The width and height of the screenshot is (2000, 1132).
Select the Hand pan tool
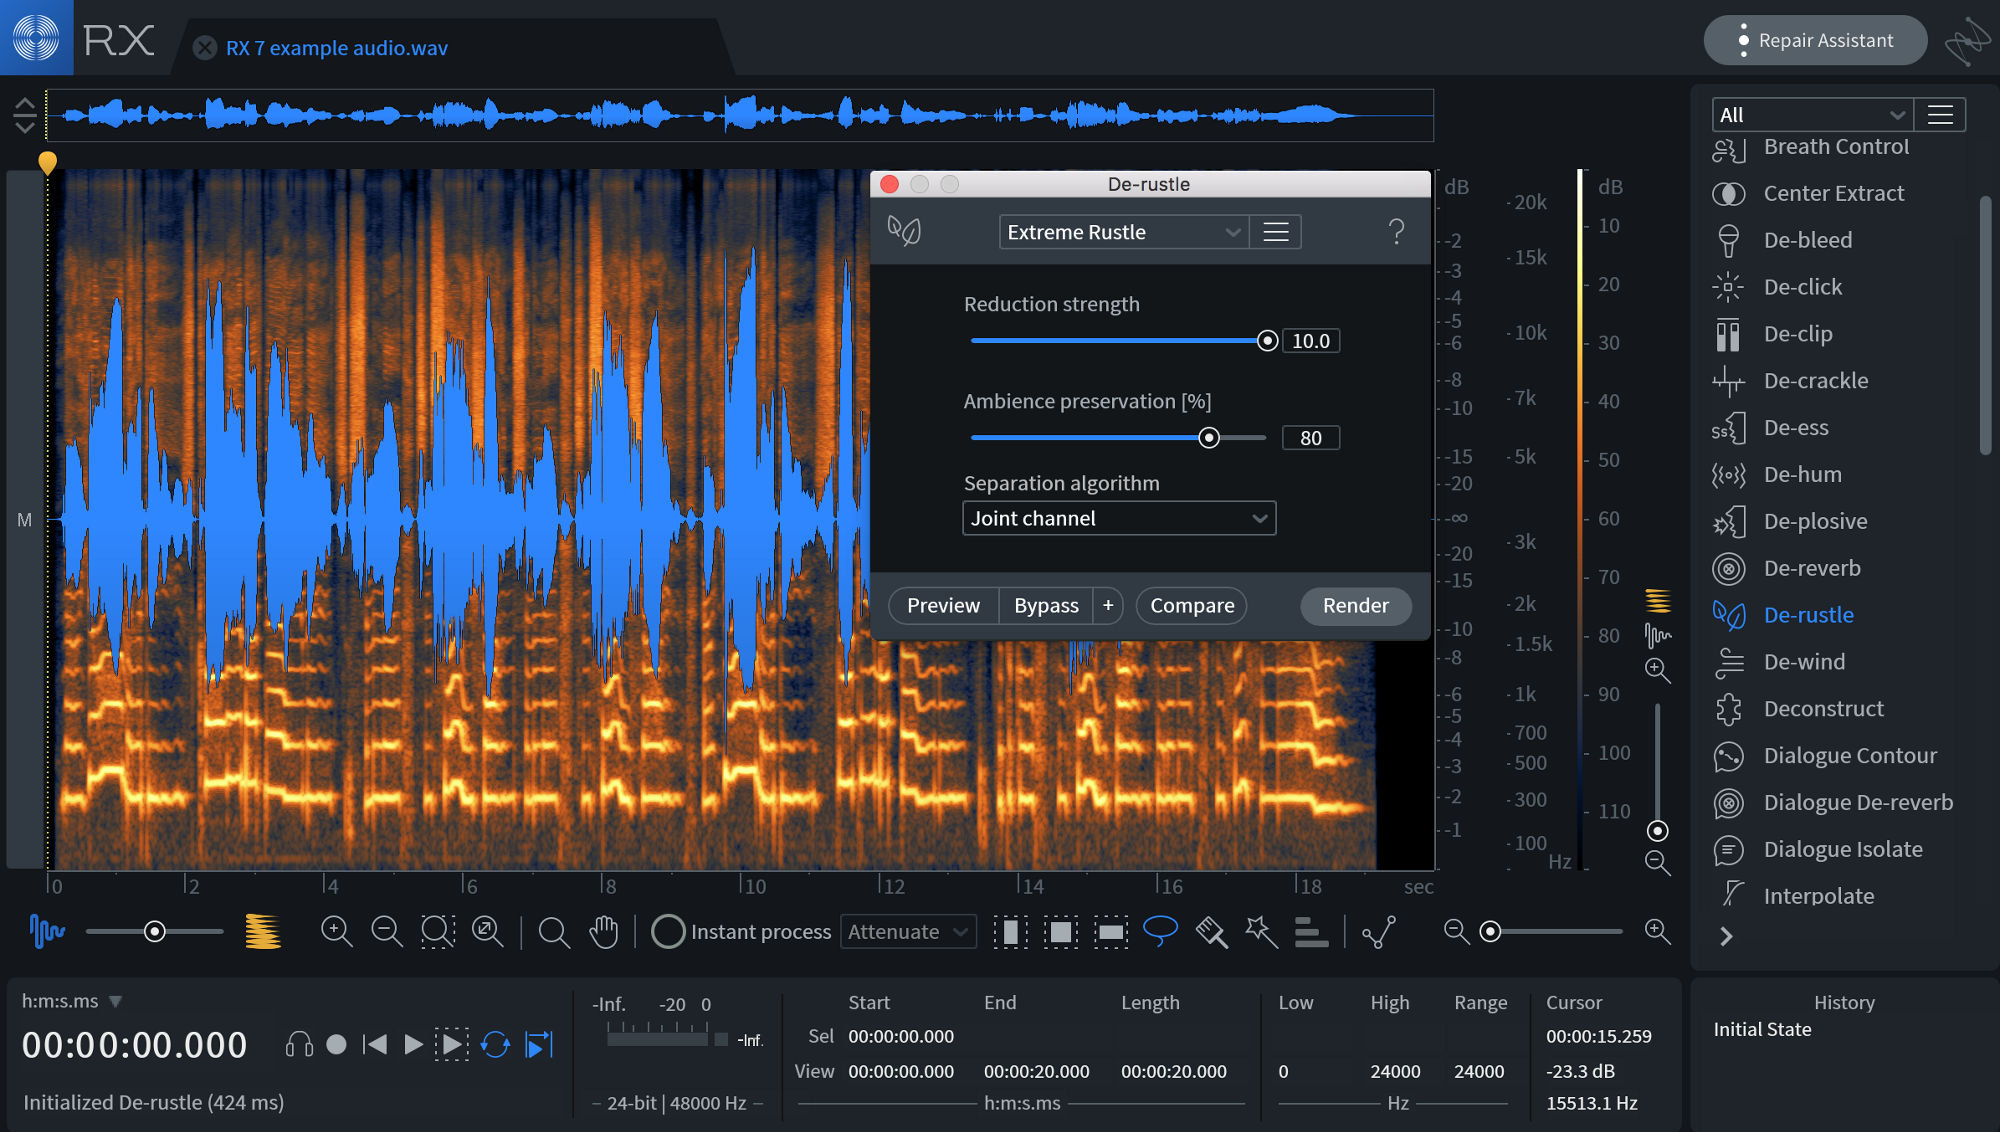tap(603, 931)
